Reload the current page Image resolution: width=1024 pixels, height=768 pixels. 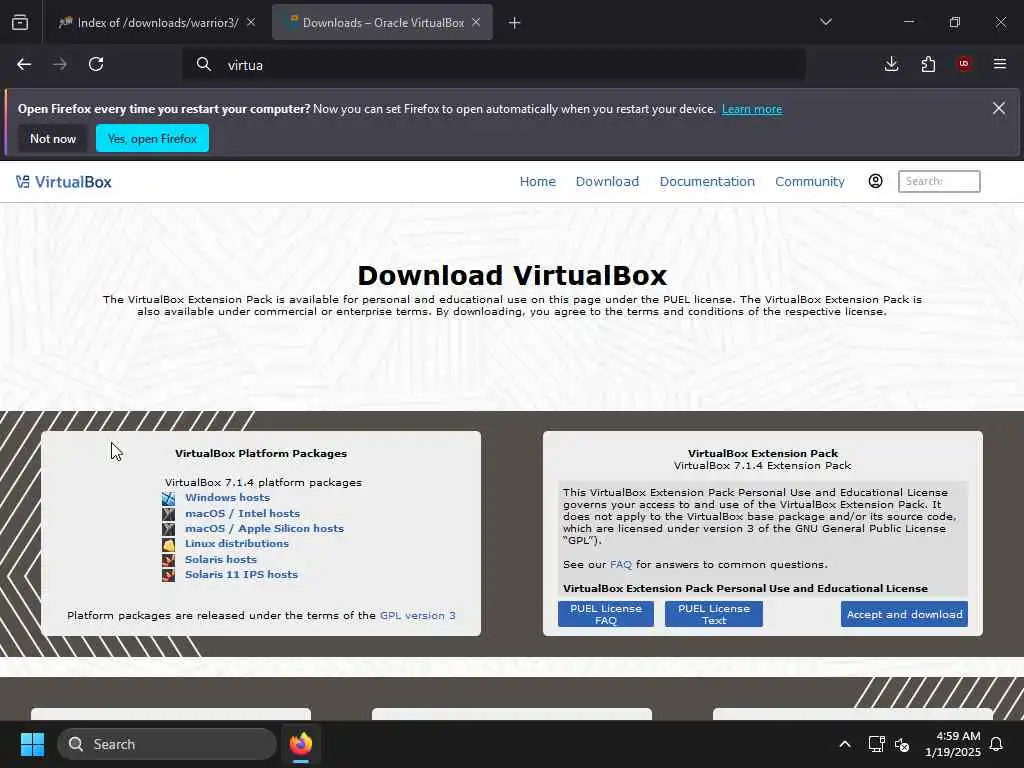(x=96, y=64)
